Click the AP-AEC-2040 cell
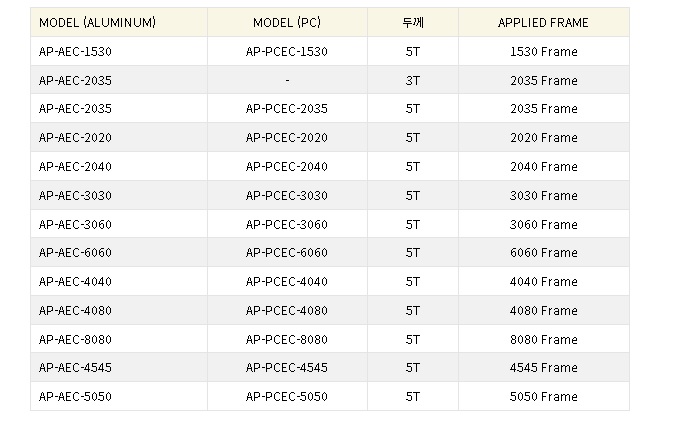Screen dimensions: 685x432 pos(119,166)
